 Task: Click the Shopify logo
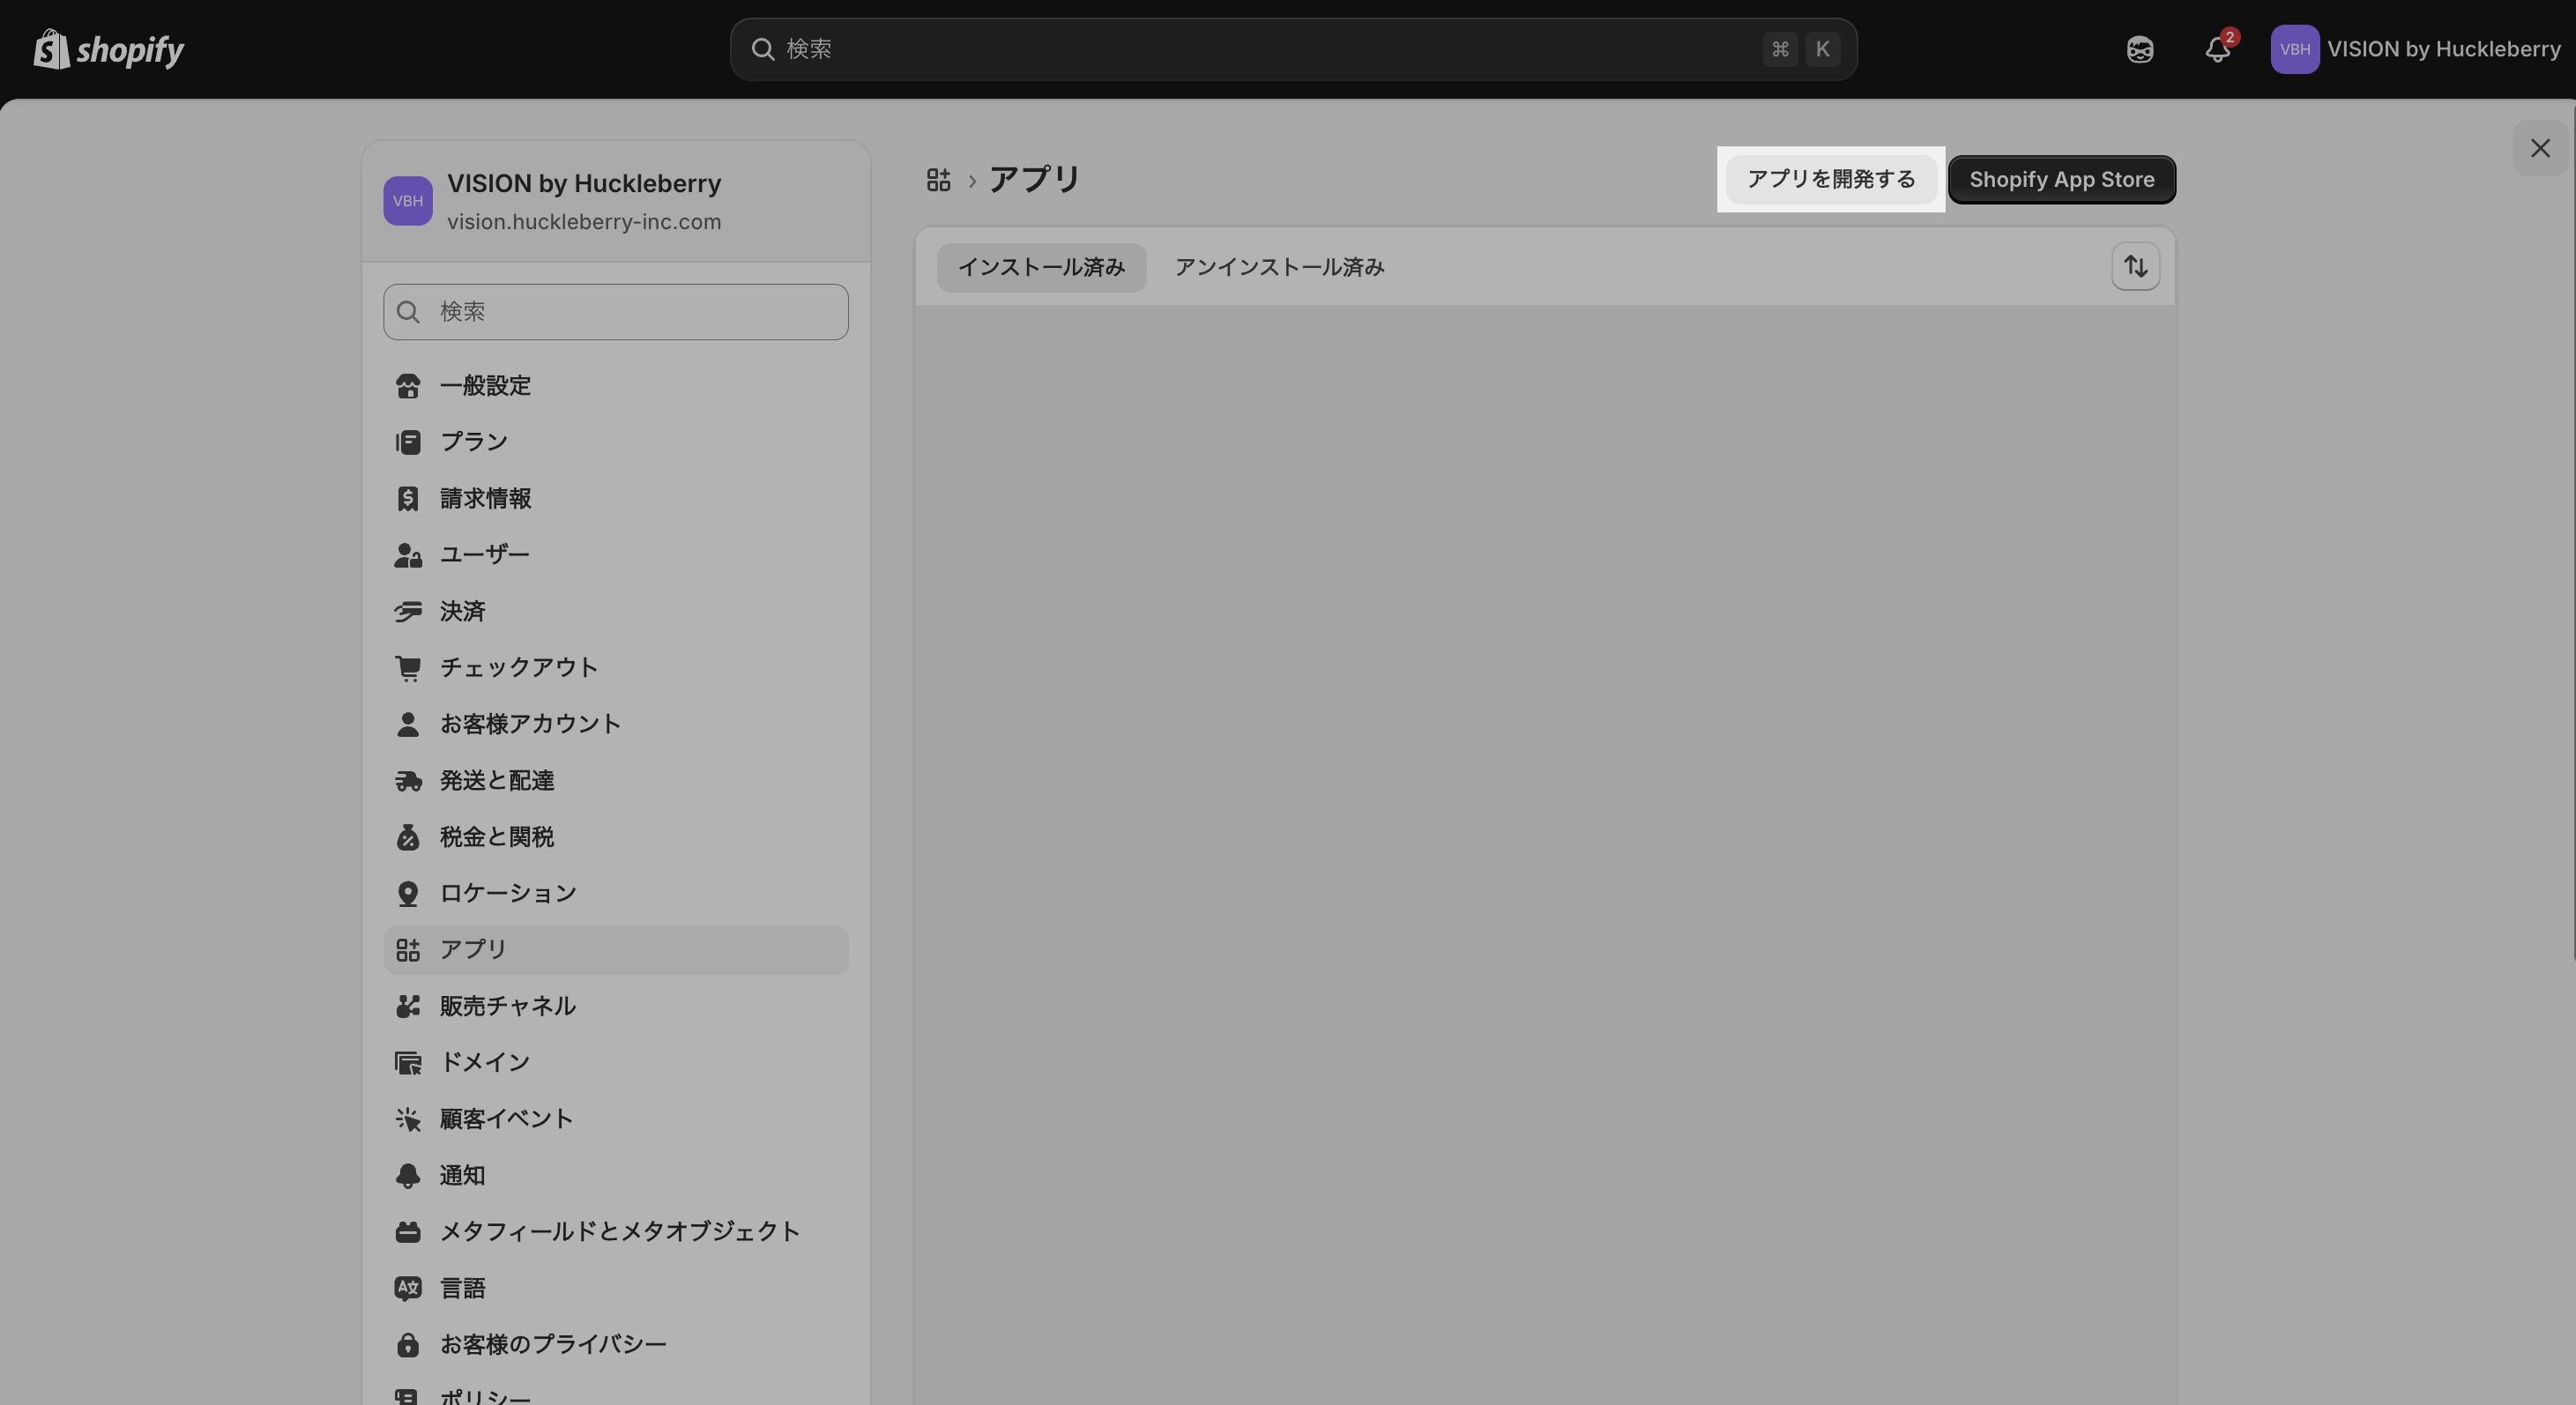click(108, 49)
